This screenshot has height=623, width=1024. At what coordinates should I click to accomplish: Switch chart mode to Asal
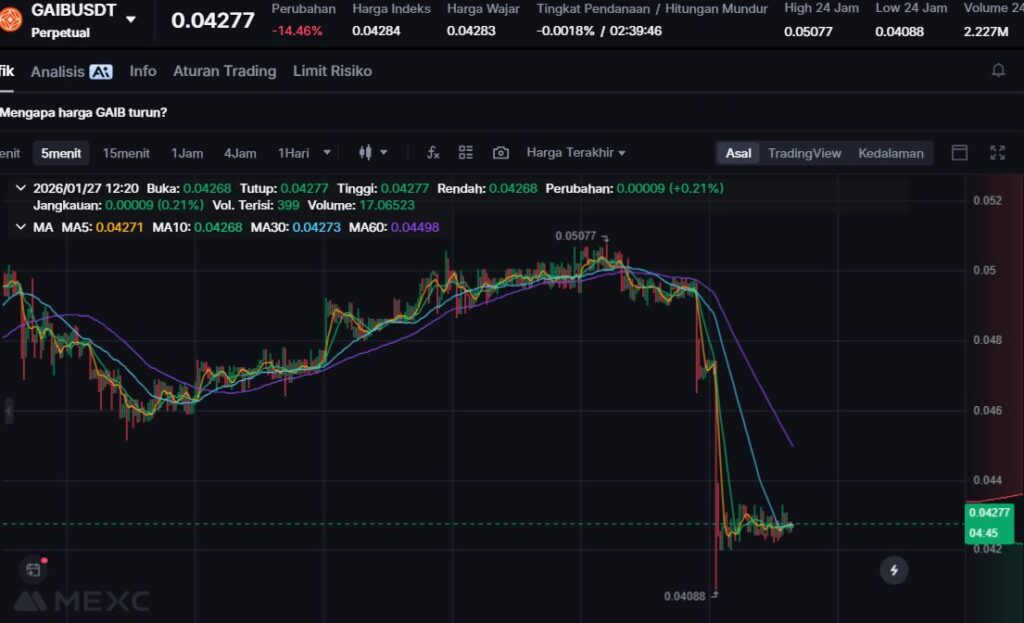tap(738, 153)
